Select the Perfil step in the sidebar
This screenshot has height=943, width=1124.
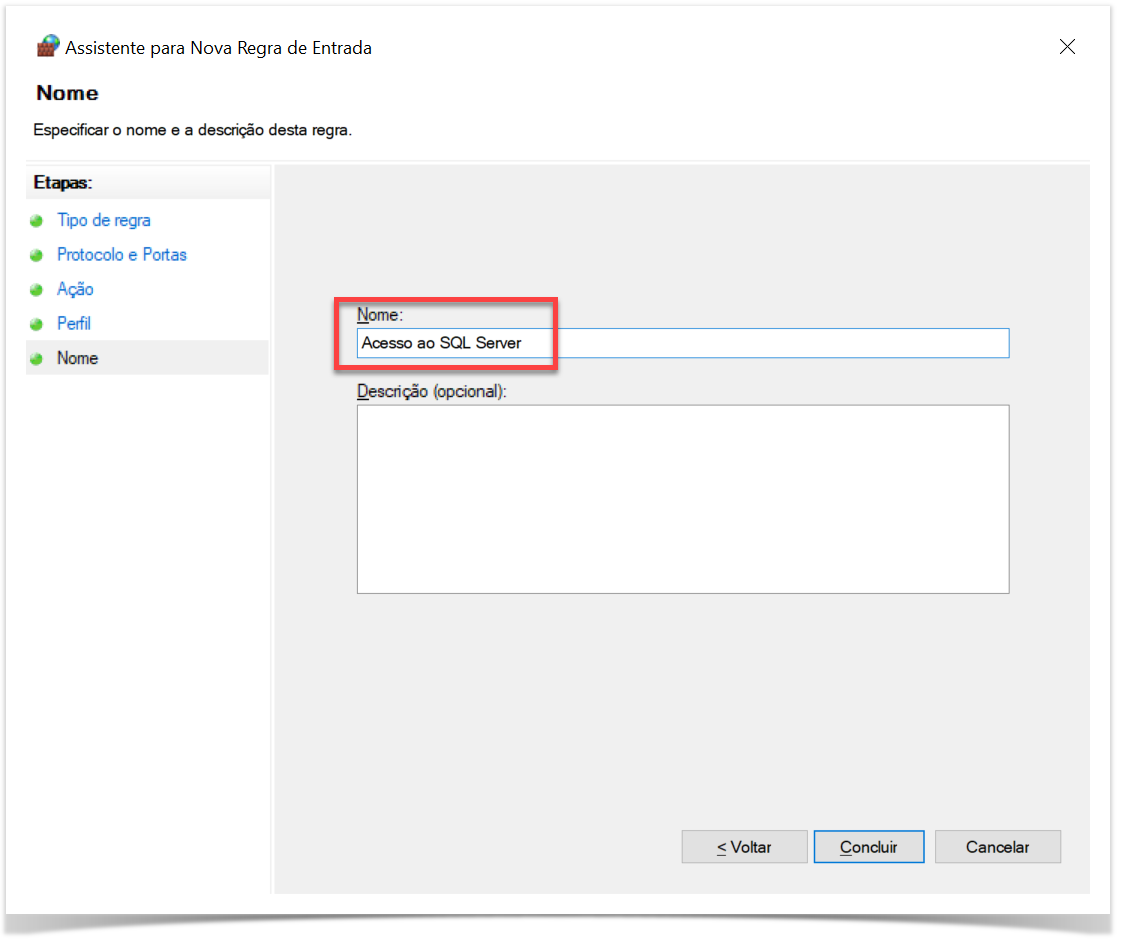(74, 324)
